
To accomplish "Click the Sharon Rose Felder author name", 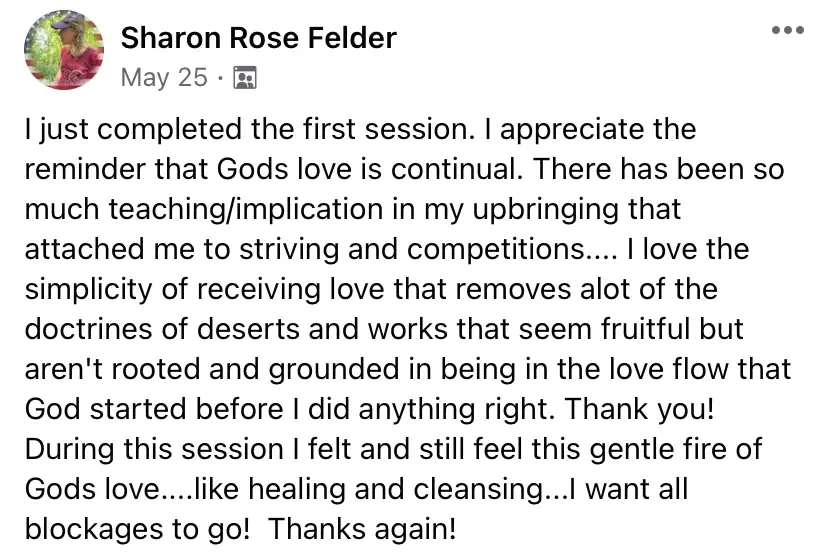I will (x=258, y=38).
